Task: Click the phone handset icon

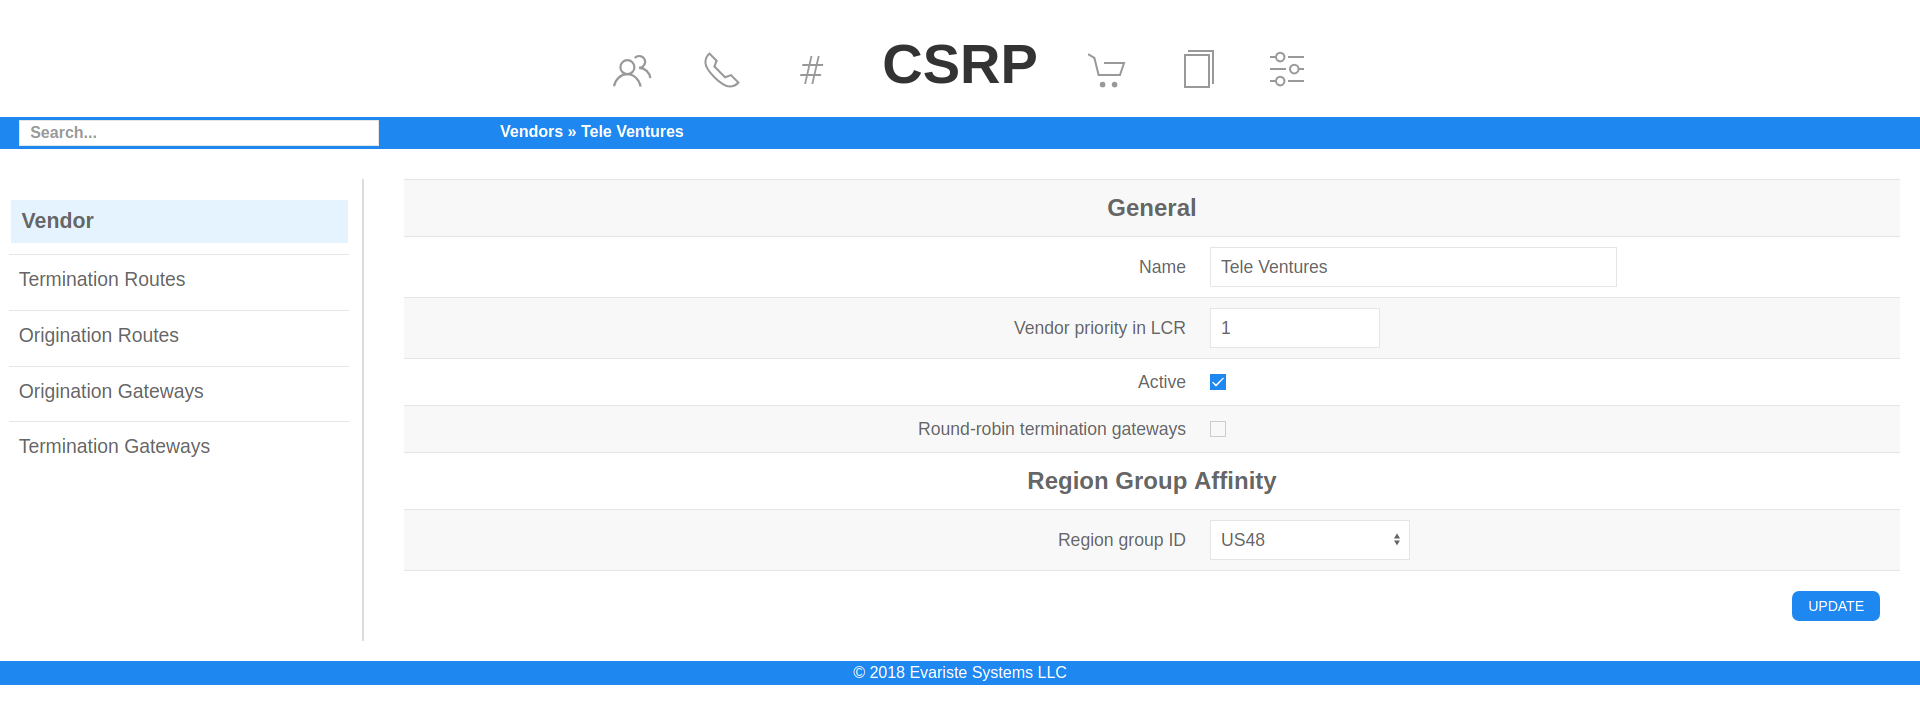Action: 721,70
